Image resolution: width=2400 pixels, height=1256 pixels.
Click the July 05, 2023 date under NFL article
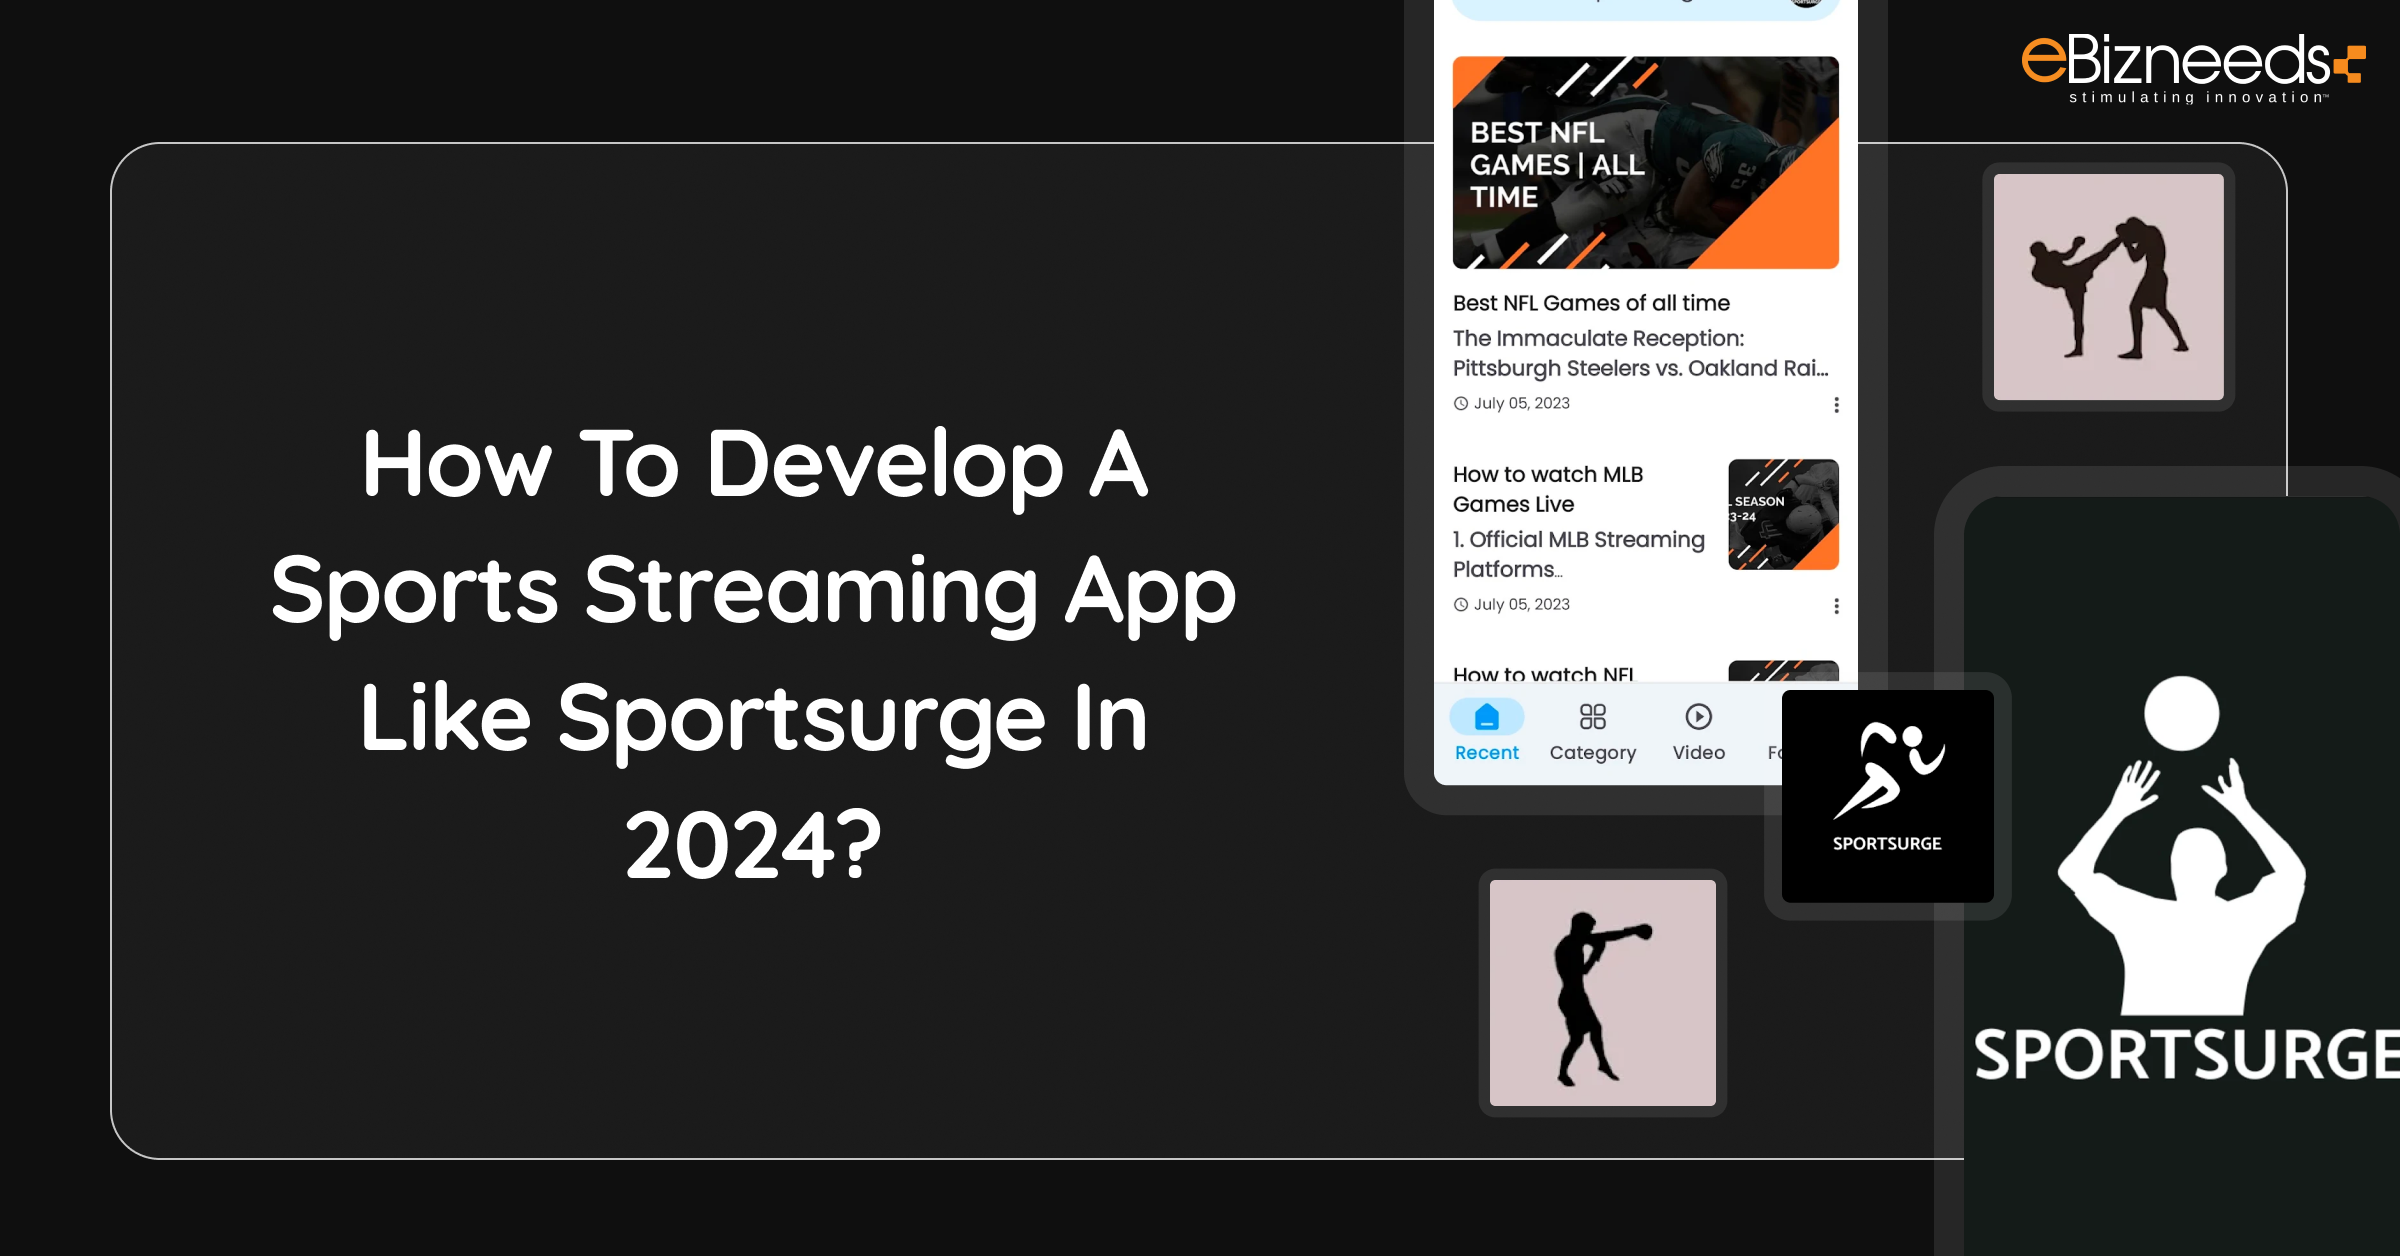tap(1520, 403)
